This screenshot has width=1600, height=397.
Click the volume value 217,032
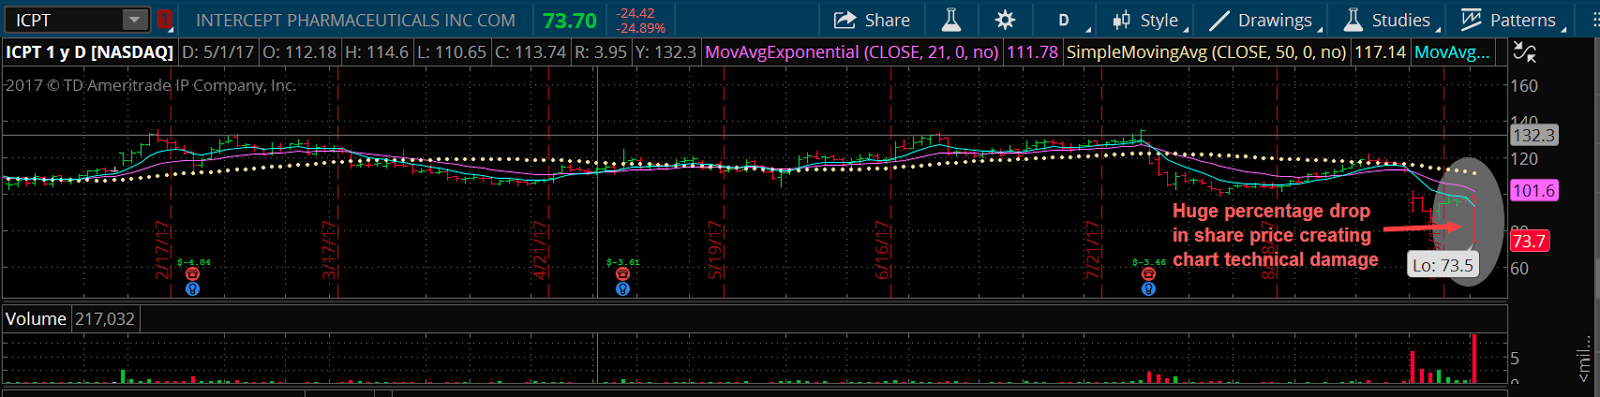tap(105, 319)
